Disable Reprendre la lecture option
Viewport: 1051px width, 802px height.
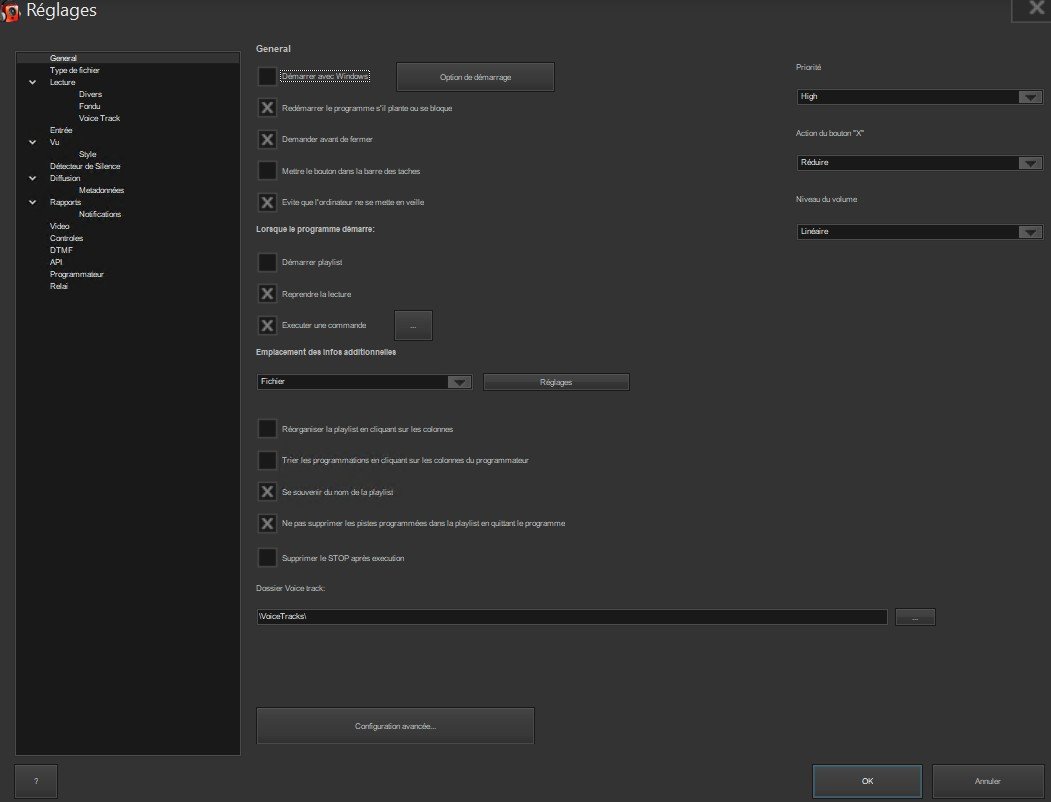tap(267, 294)
